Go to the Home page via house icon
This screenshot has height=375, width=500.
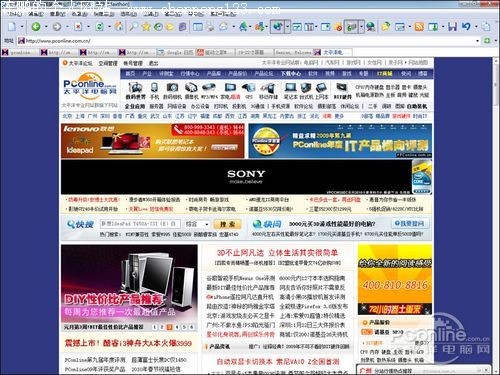pos(118,26)
